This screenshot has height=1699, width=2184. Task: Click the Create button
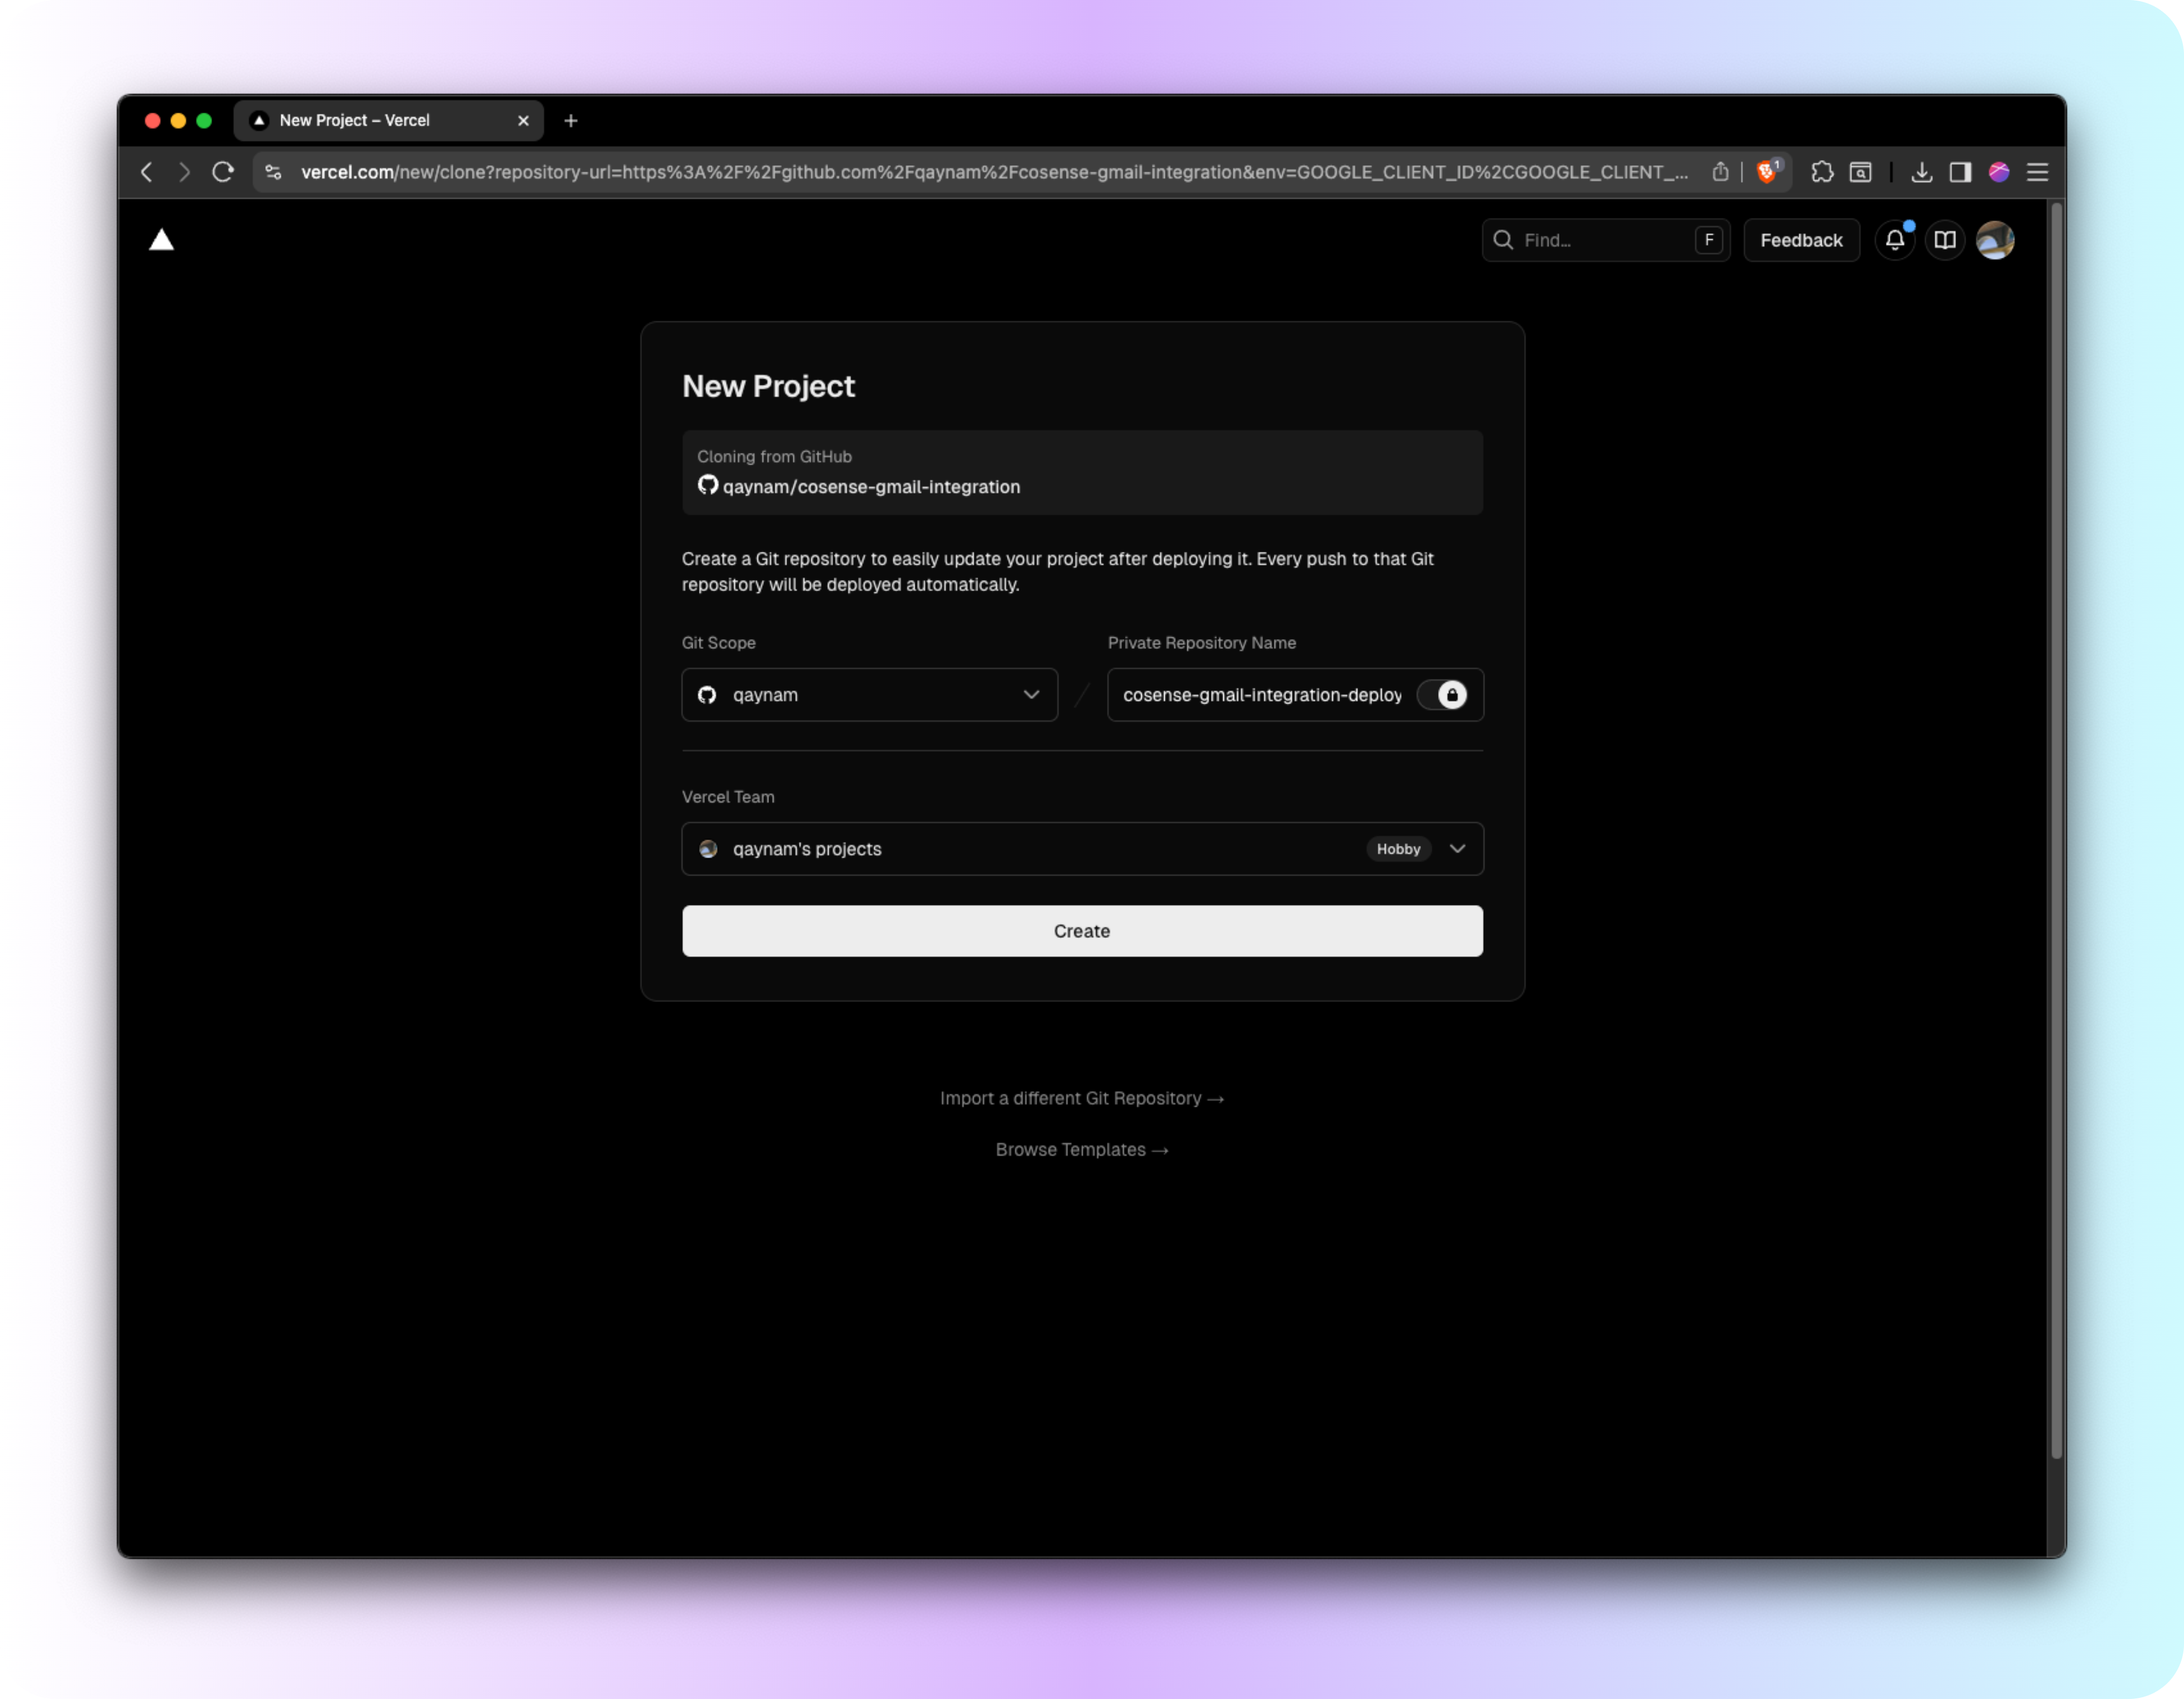(x=1082, y=931)
